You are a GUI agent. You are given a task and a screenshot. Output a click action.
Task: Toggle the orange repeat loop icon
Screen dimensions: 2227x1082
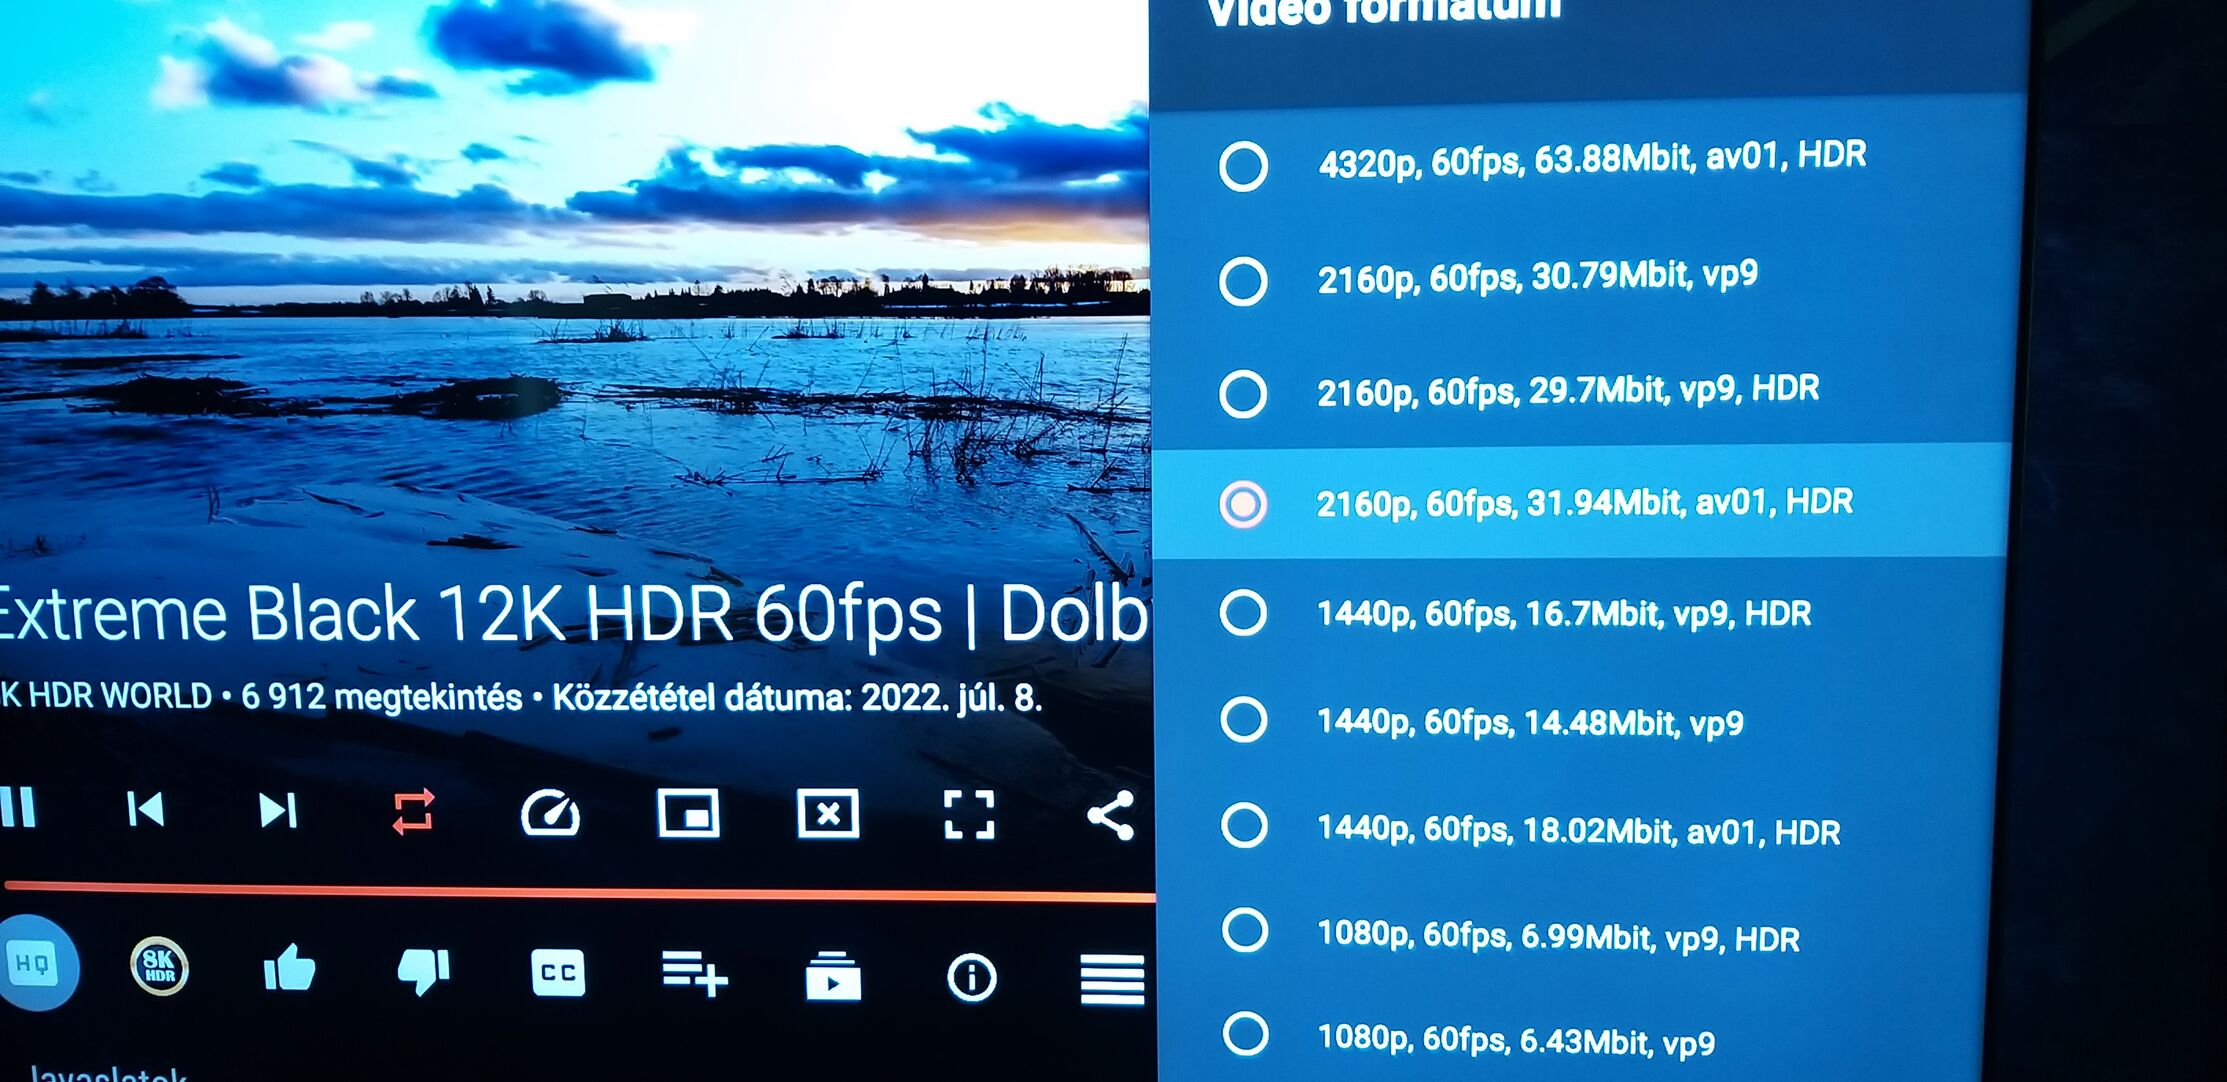pyautogui.click(x=413, y=811)
